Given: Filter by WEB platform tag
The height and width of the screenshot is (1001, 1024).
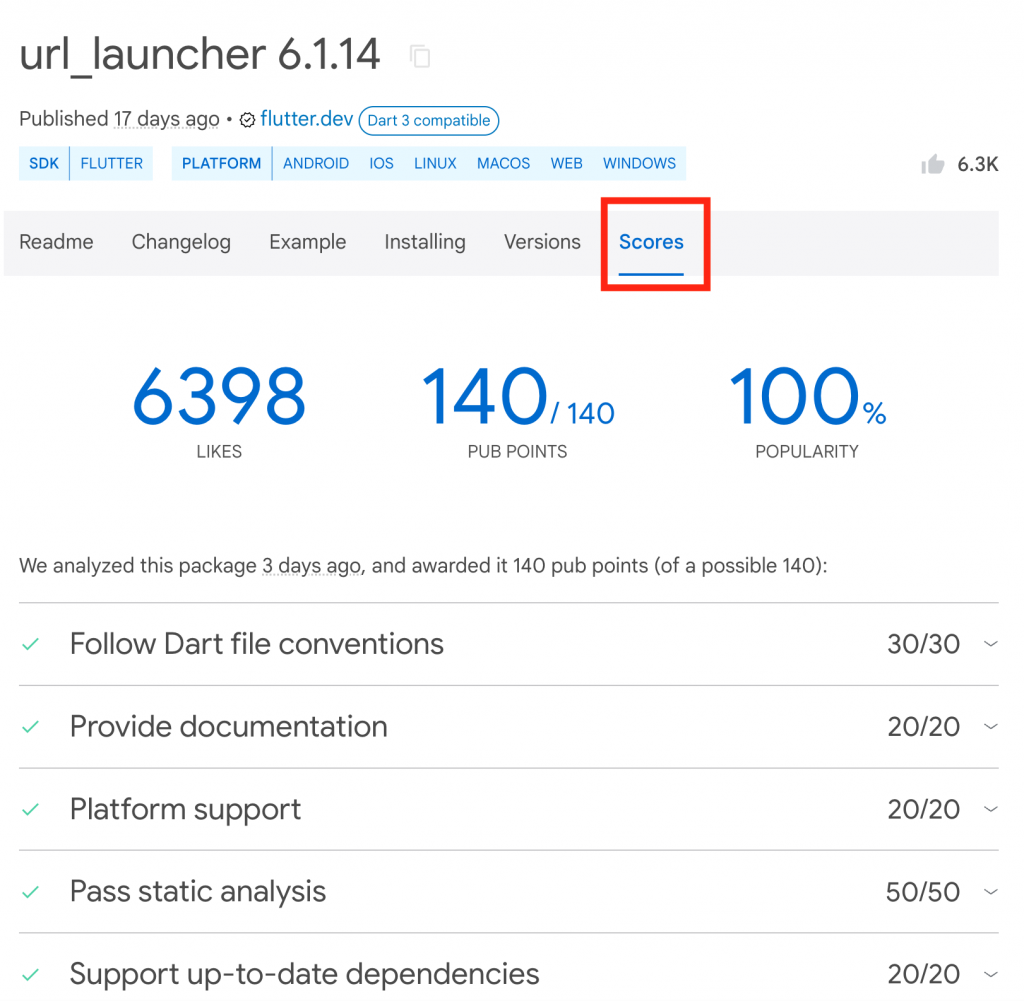Looking at the screenshot, I should coord(566,163).
